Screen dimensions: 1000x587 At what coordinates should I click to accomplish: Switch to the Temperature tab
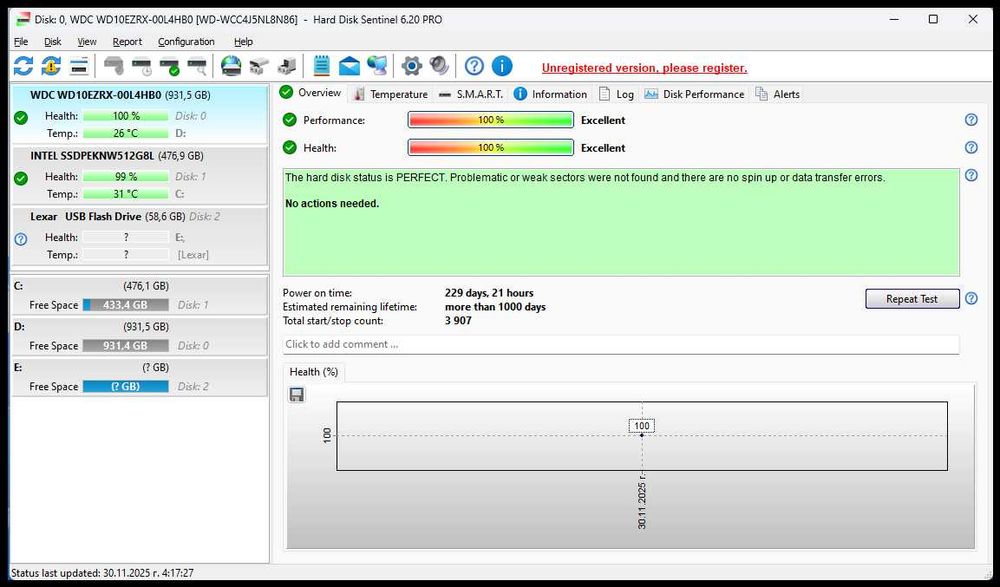390,94
